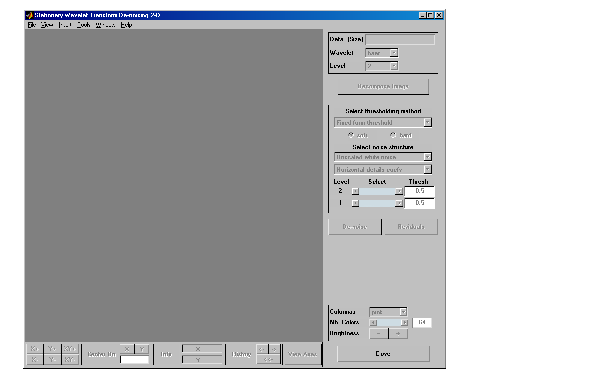Go forward in zoom History with right arrow

(274, 349)
